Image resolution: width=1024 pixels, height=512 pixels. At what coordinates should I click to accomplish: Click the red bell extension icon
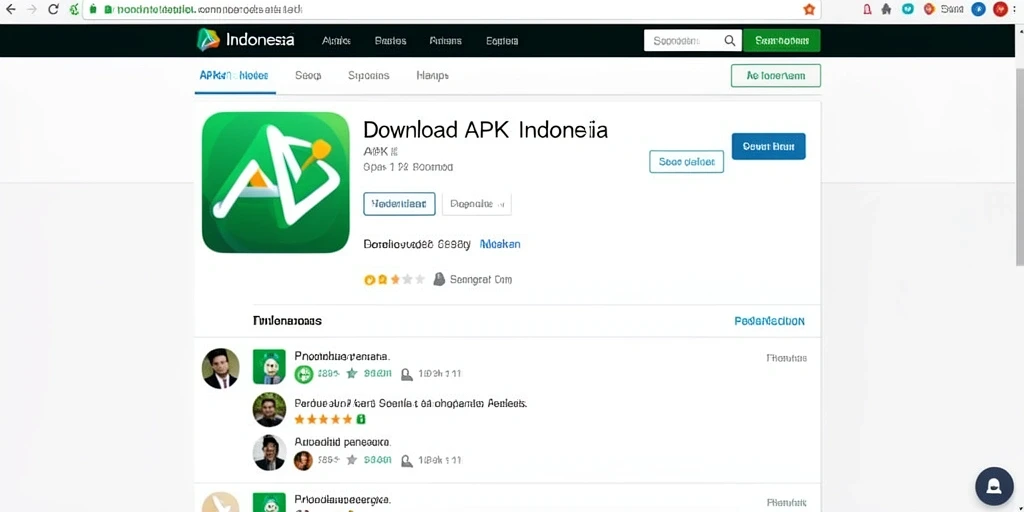867,9
